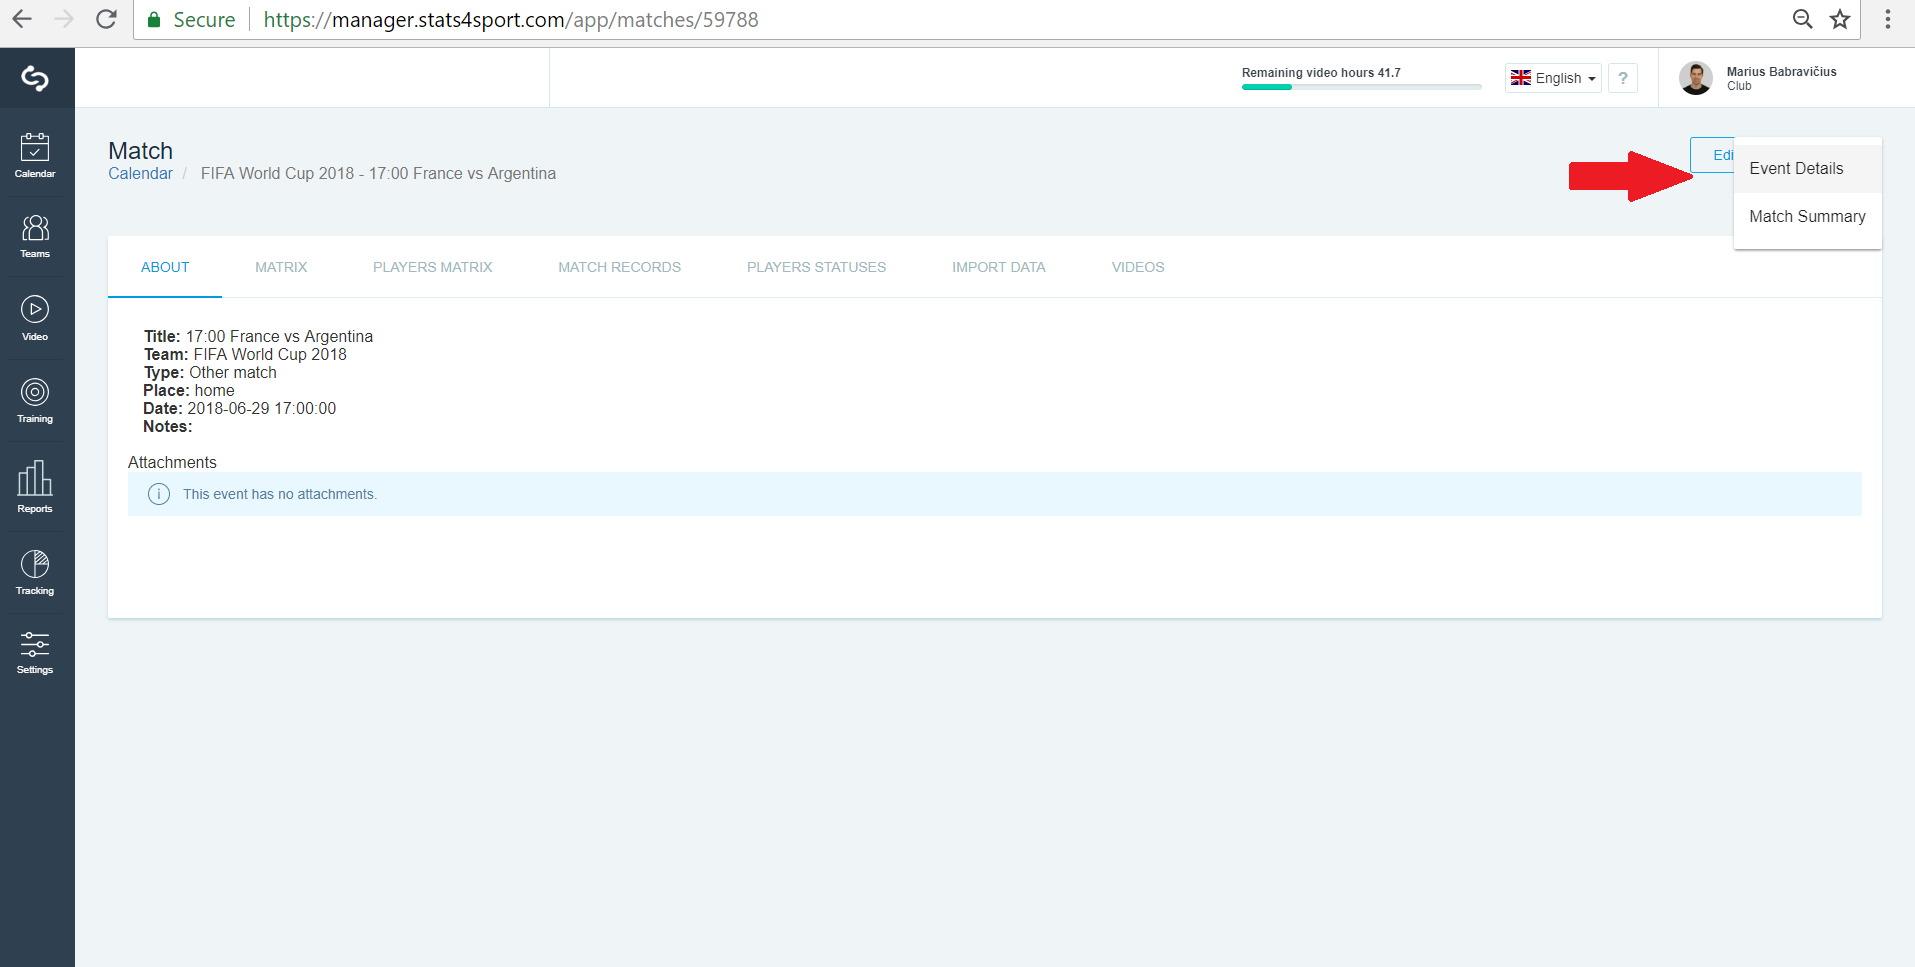Screen dimensions: 1915x967
Task: Click the 'Remaining video hours 41.7' text
Action: click(1321, 73)
